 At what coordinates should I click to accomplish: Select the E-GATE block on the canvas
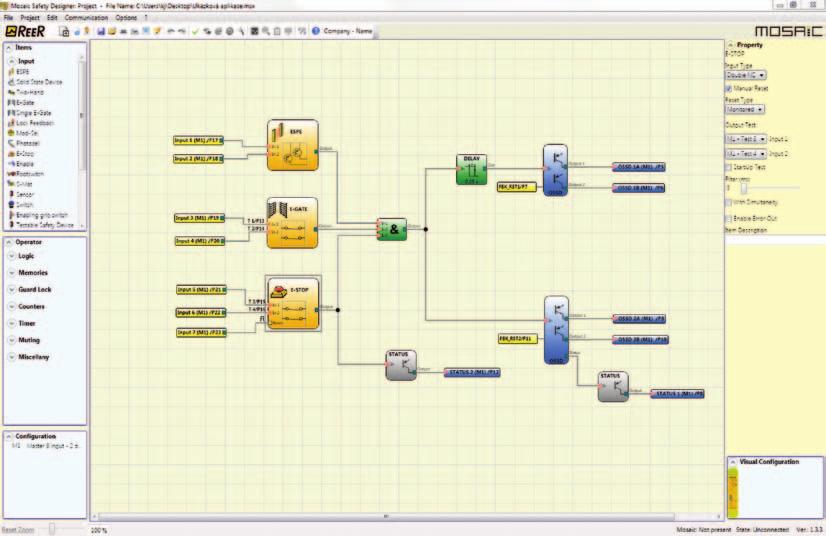(x=292, y=223)
